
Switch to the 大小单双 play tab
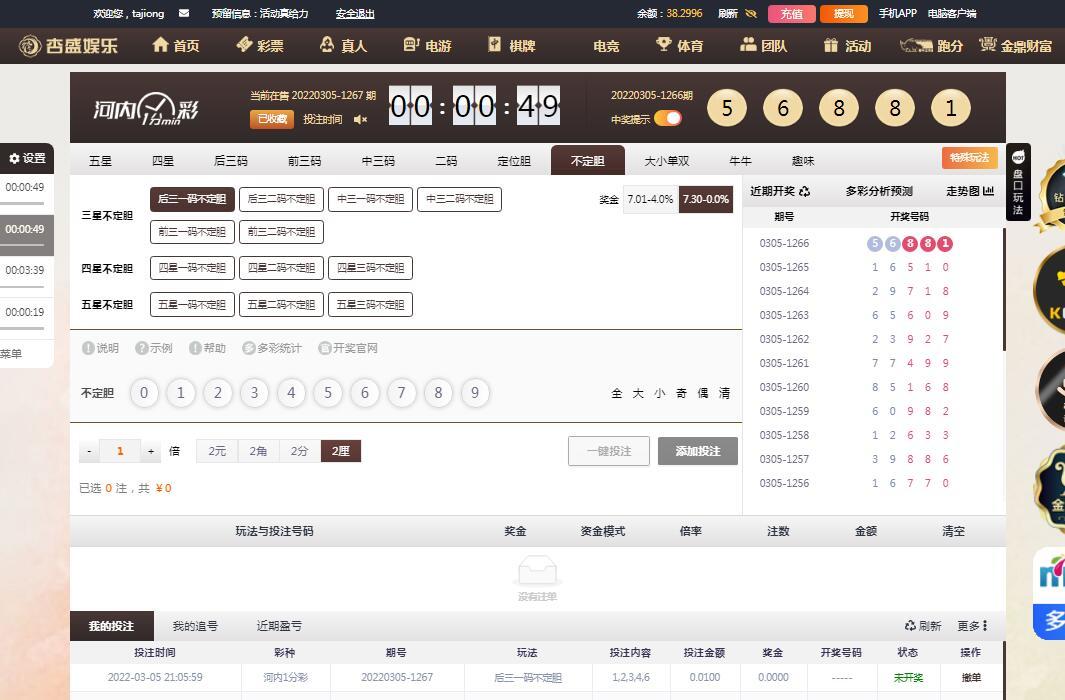[x=666, y=161]
